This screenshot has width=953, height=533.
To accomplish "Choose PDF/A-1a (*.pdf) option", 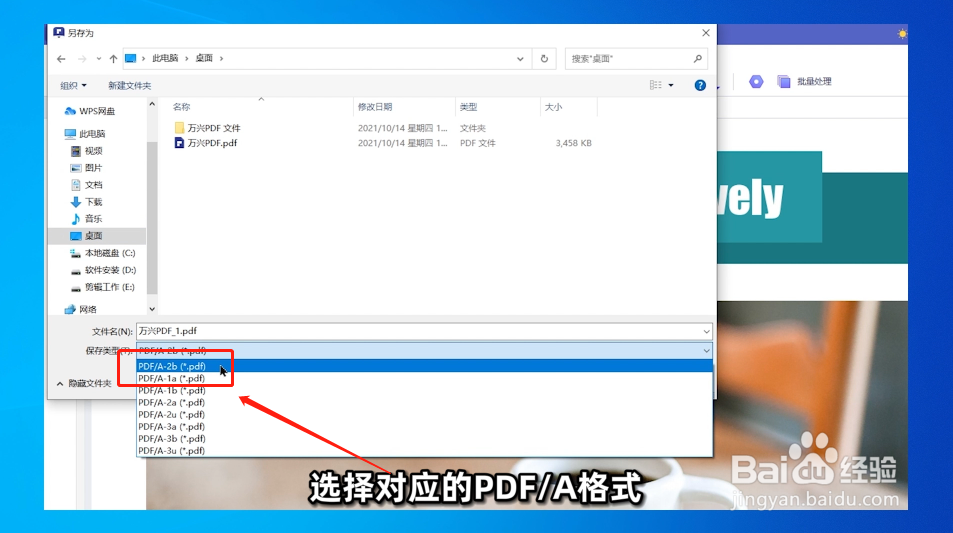I will [424, 378].
